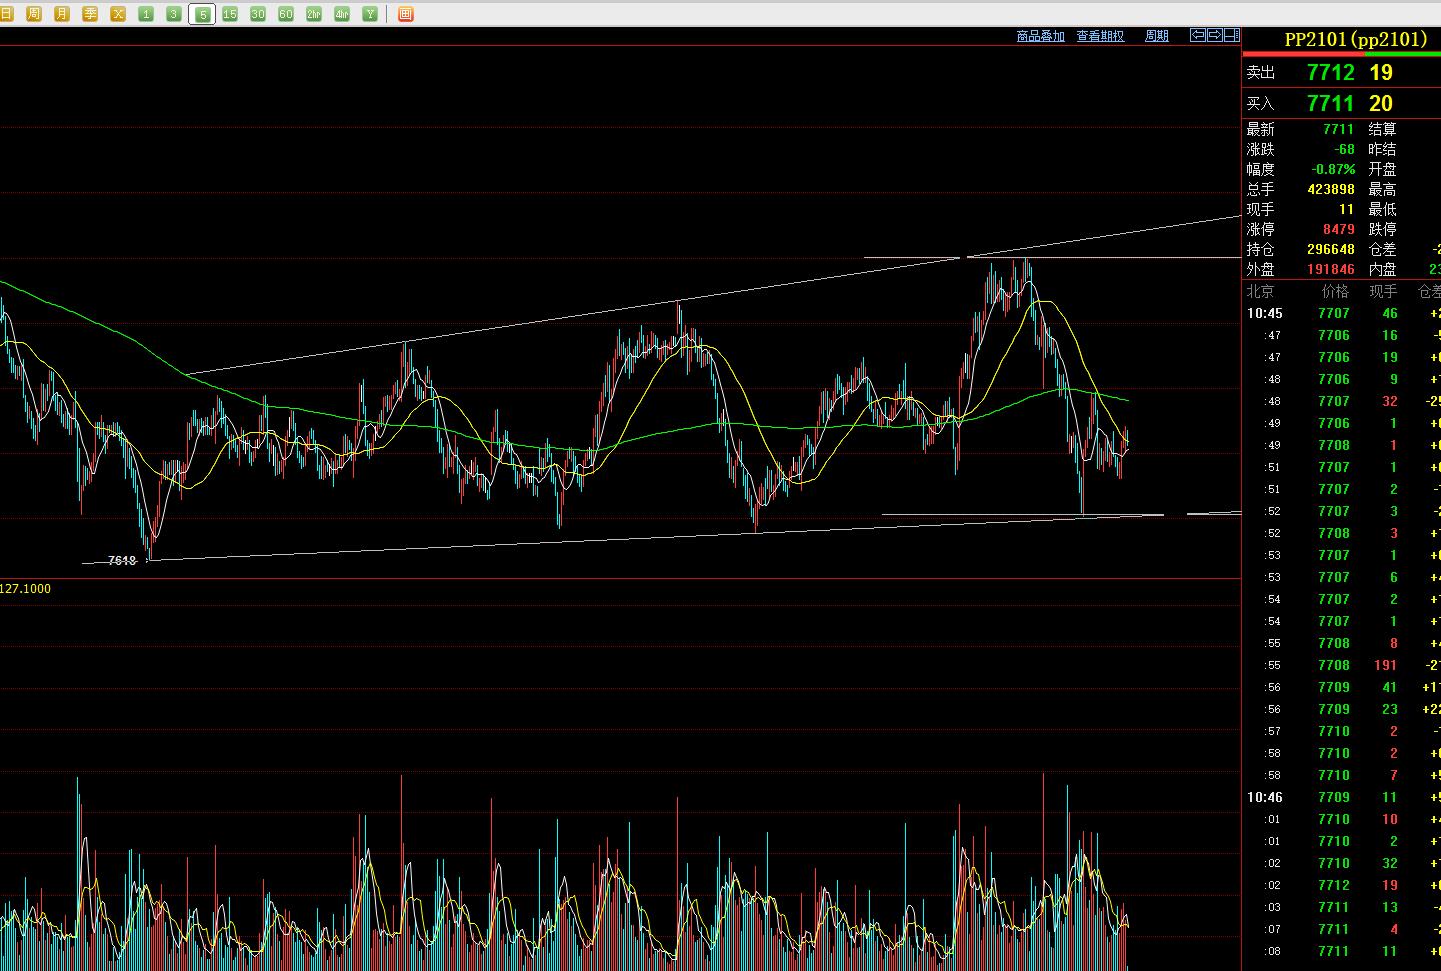
Task: Open the 商品叠加 overlay link
Action: (x=1040, y=36)
